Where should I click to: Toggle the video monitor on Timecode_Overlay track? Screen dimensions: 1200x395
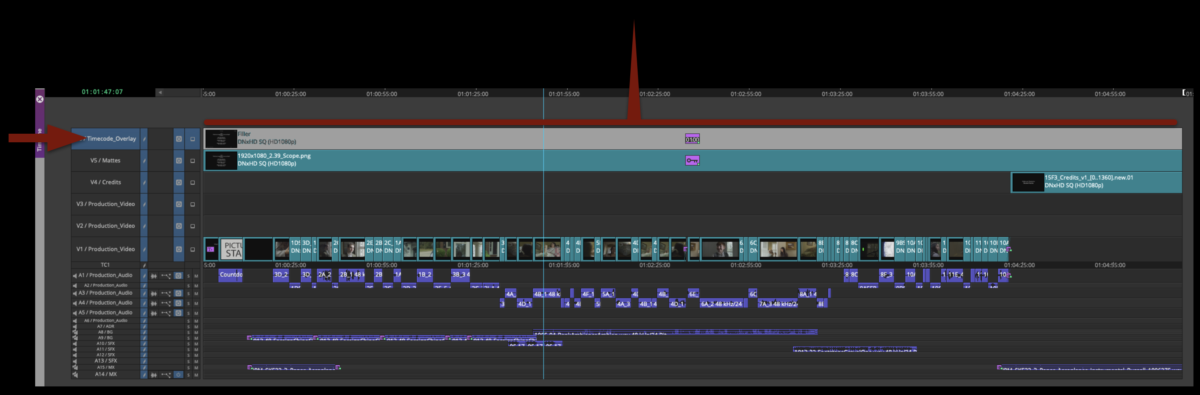click(x=193, y=139)
